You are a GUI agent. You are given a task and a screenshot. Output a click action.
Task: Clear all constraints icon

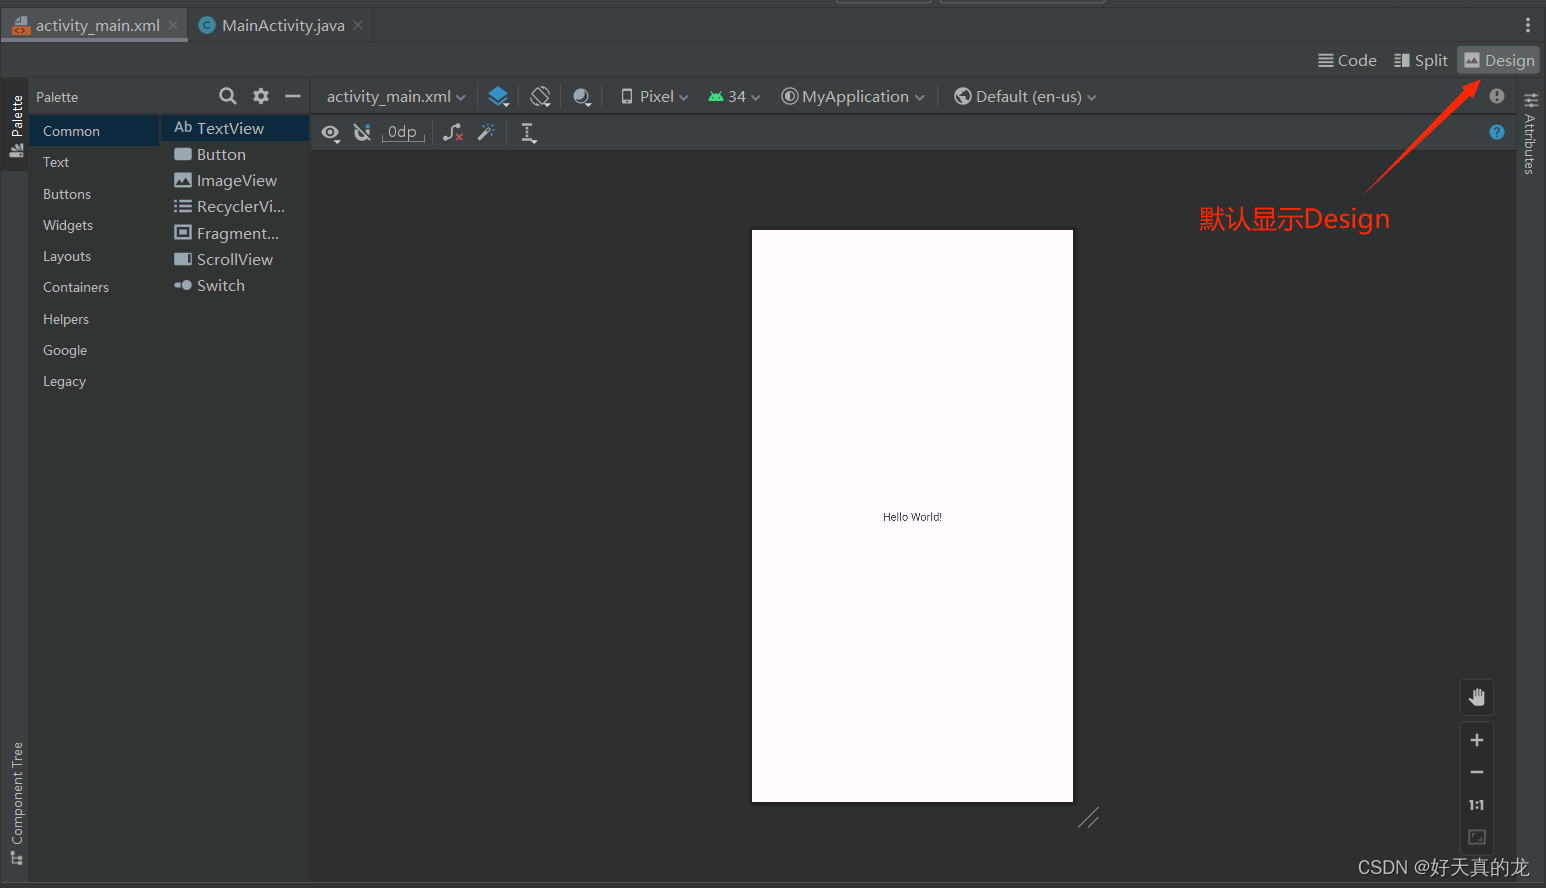pos(453,132)
